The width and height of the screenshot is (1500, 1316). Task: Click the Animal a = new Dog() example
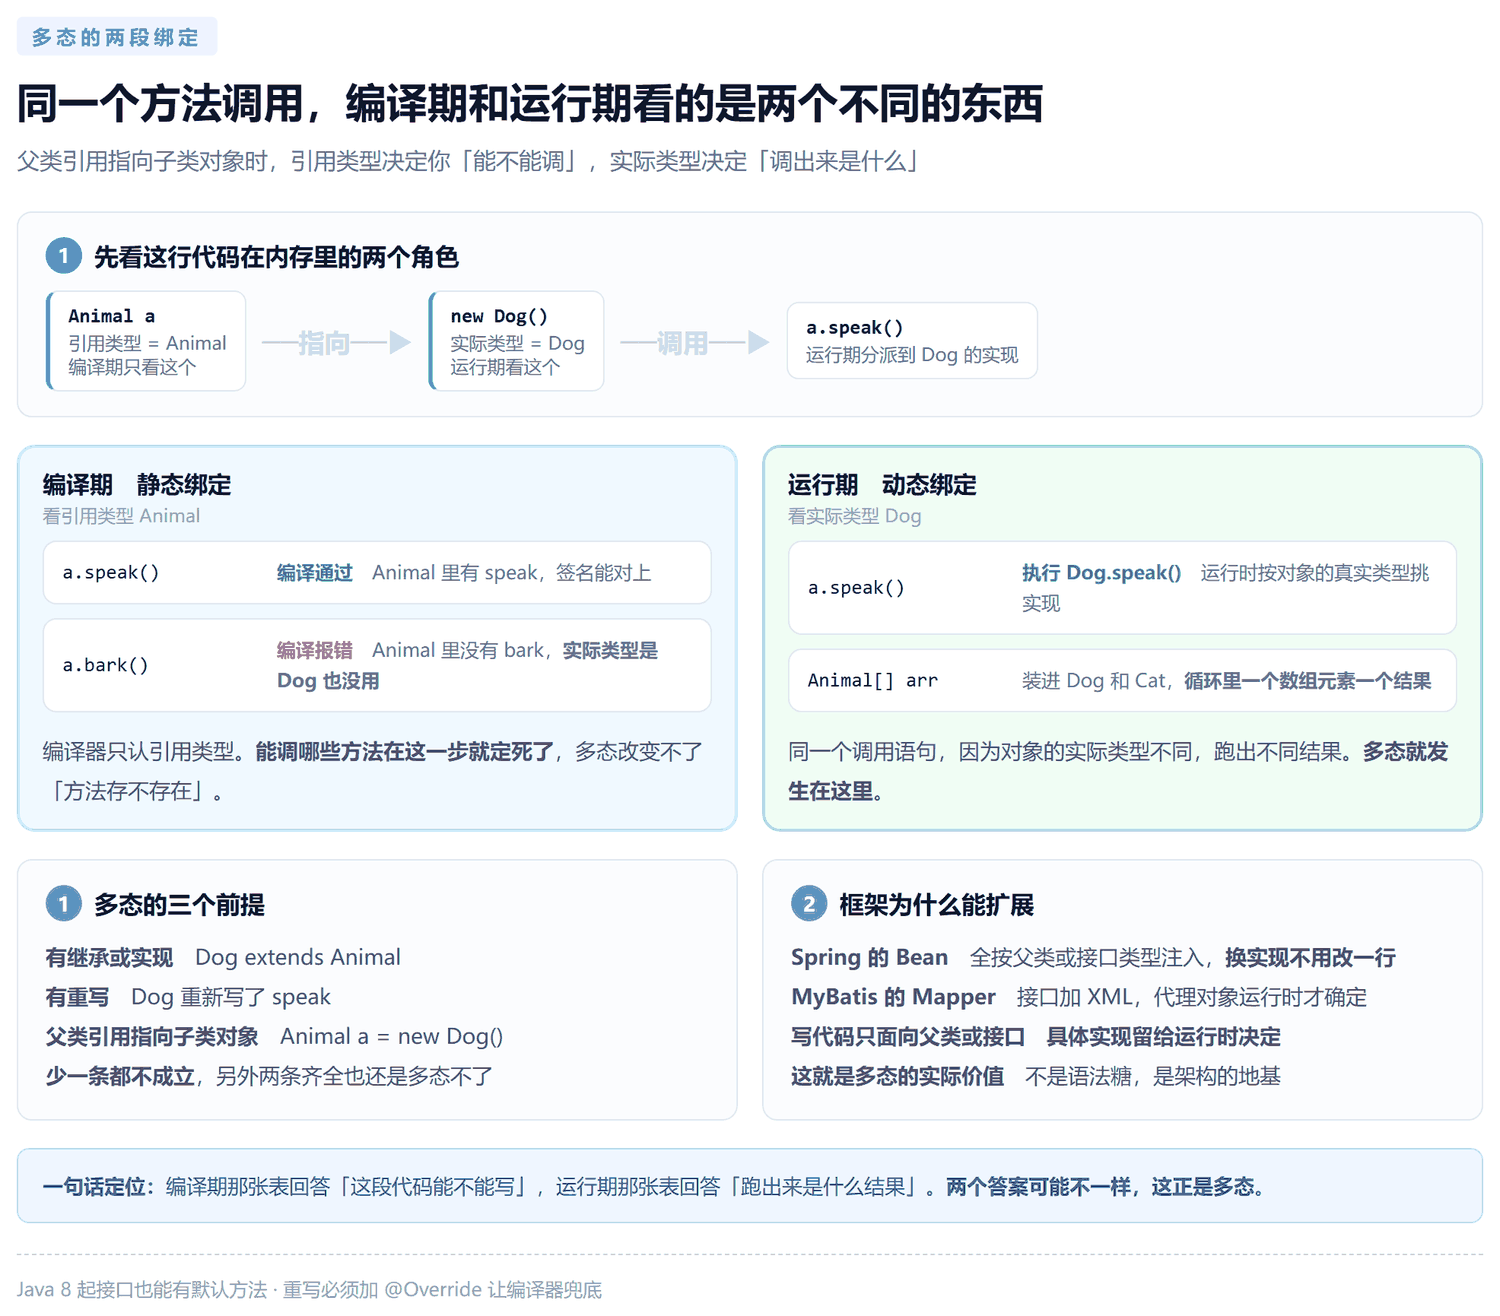coord(392,1037)
